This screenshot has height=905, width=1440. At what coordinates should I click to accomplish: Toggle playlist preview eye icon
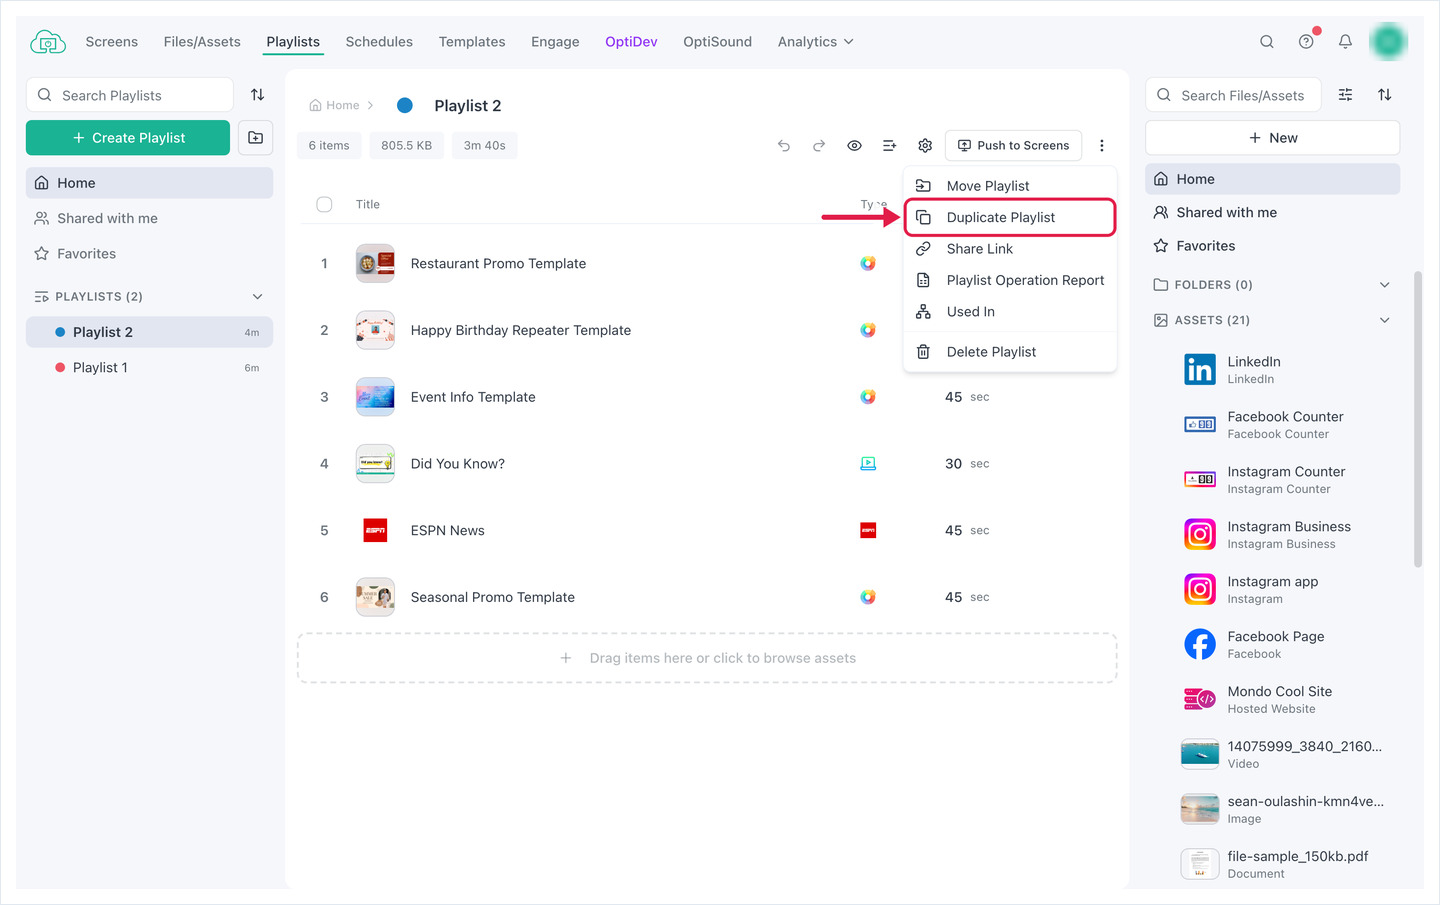point(854,146)
